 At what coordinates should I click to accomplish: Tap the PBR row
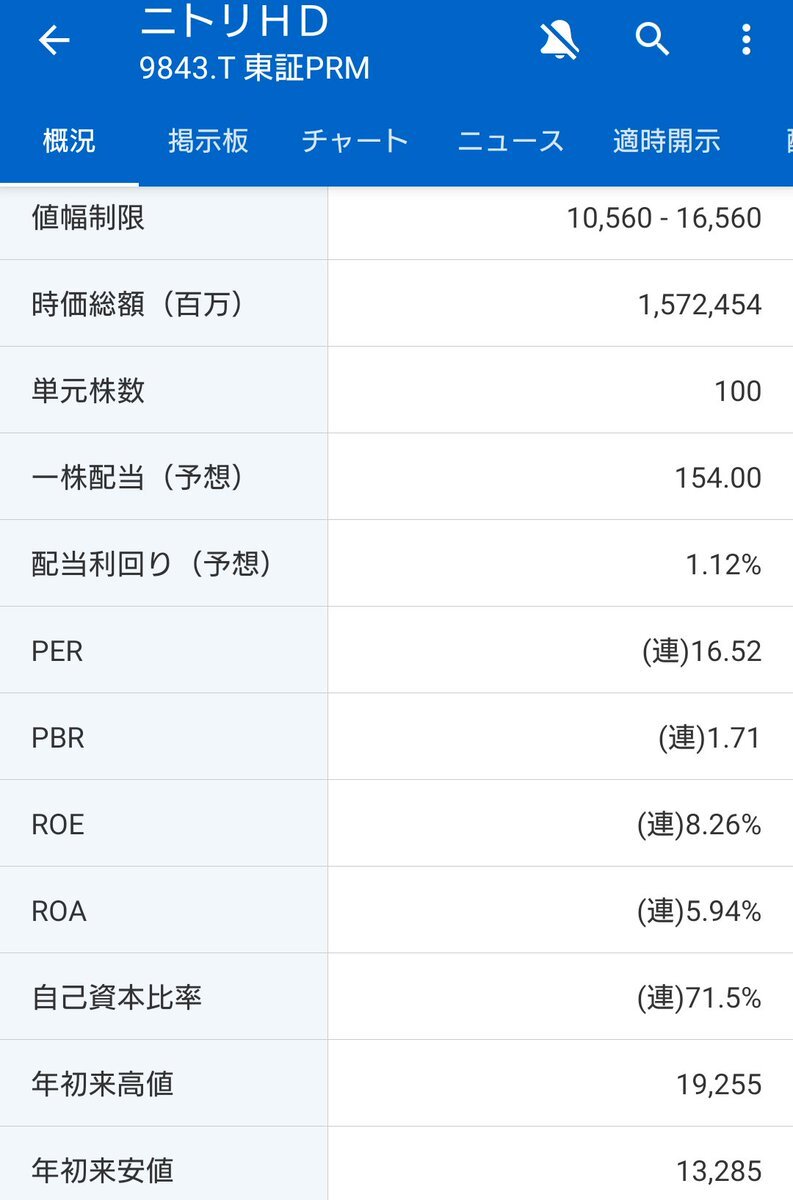tap(396, 738)
